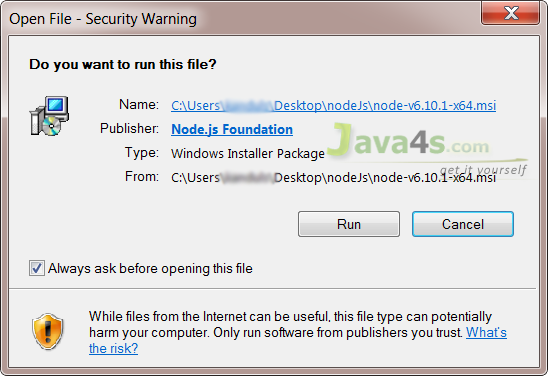Click the orange security shield warning icon
This screenshot has height=376, width=548.
[x=48, y=331]
